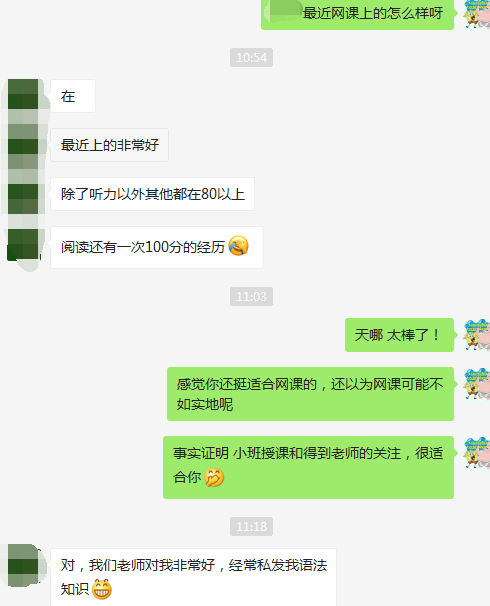Screen dimensions: 490x606
Task: Click the SpongeBob avatar beside 天哪 太棒了 message
Action: point(477,335)
